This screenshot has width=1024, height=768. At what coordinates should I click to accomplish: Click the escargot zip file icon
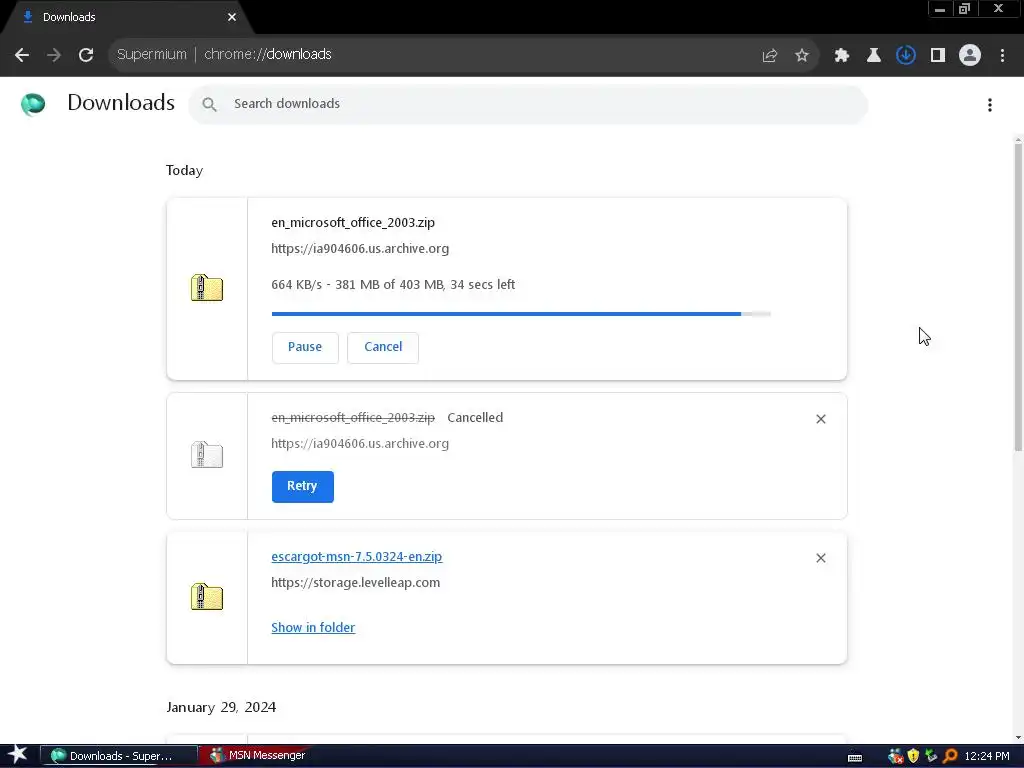click(207, 597)
